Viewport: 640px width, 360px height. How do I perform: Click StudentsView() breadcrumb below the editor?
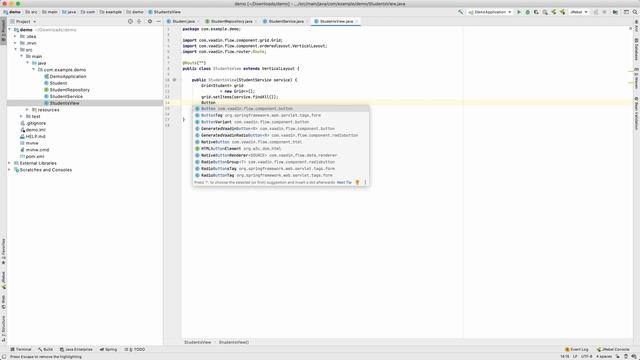(234, 342)
